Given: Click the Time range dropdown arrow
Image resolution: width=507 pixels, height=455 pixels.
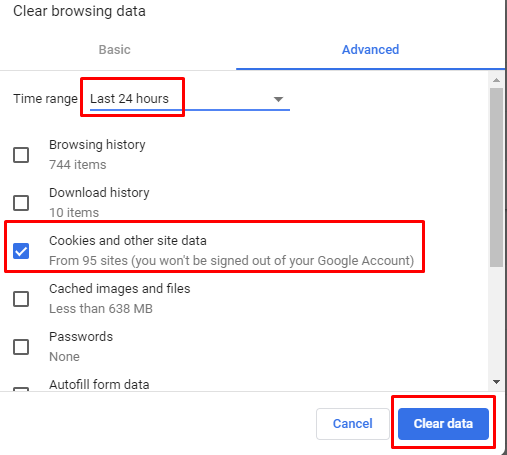Looking at the screenshot, I should tap(278, 99).
